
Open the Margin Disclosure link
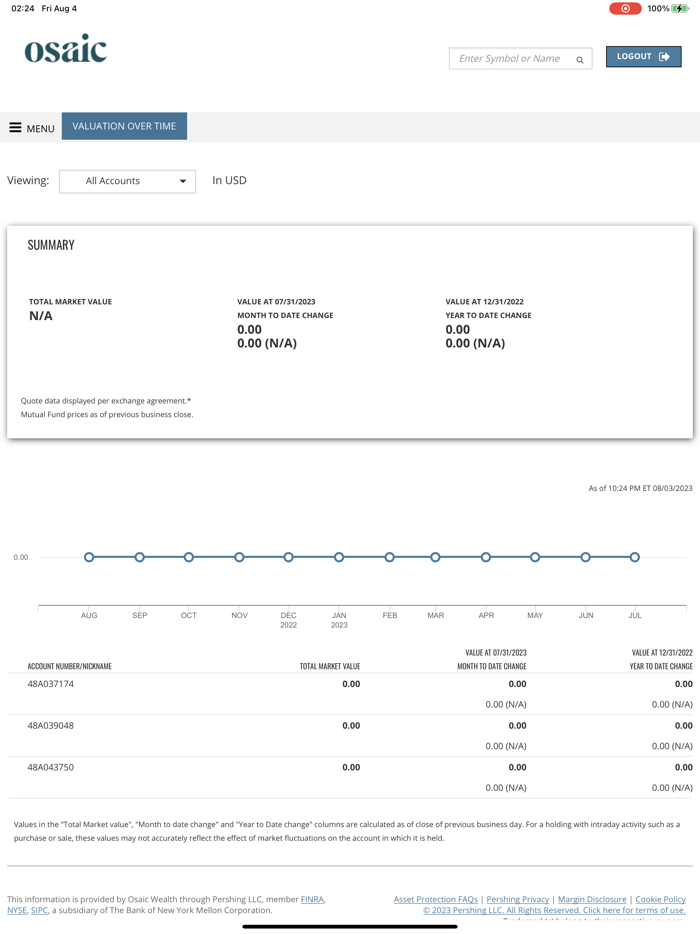coord(592,899)
